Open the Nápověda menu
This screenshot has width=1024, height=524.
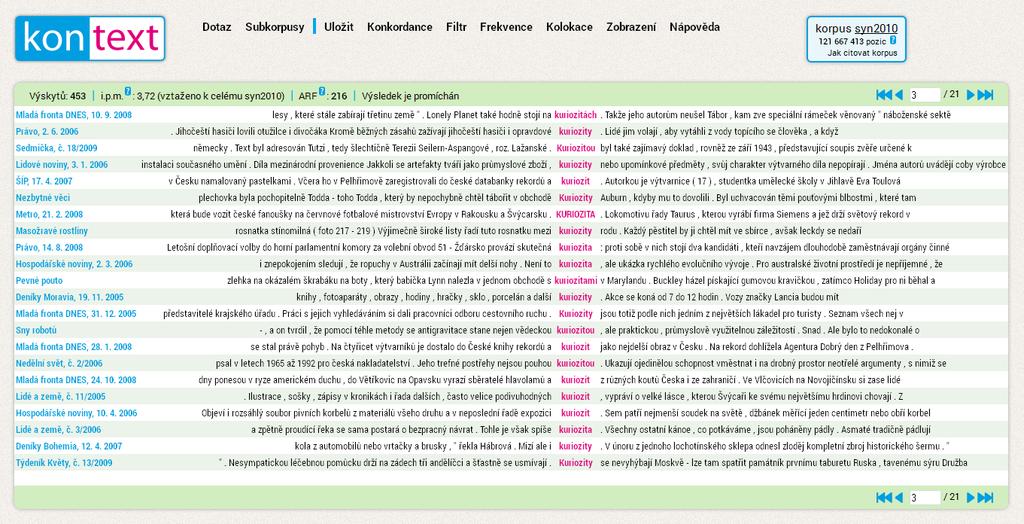[695, 27]
